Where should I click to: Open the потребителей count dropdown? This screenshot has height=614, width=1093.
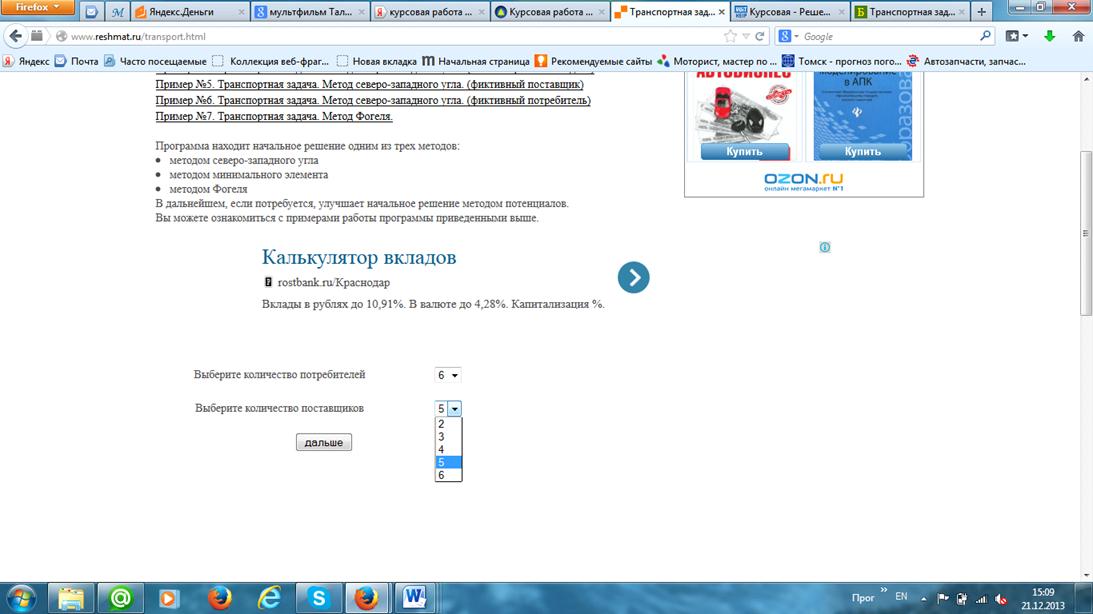(x=448, y=375)
